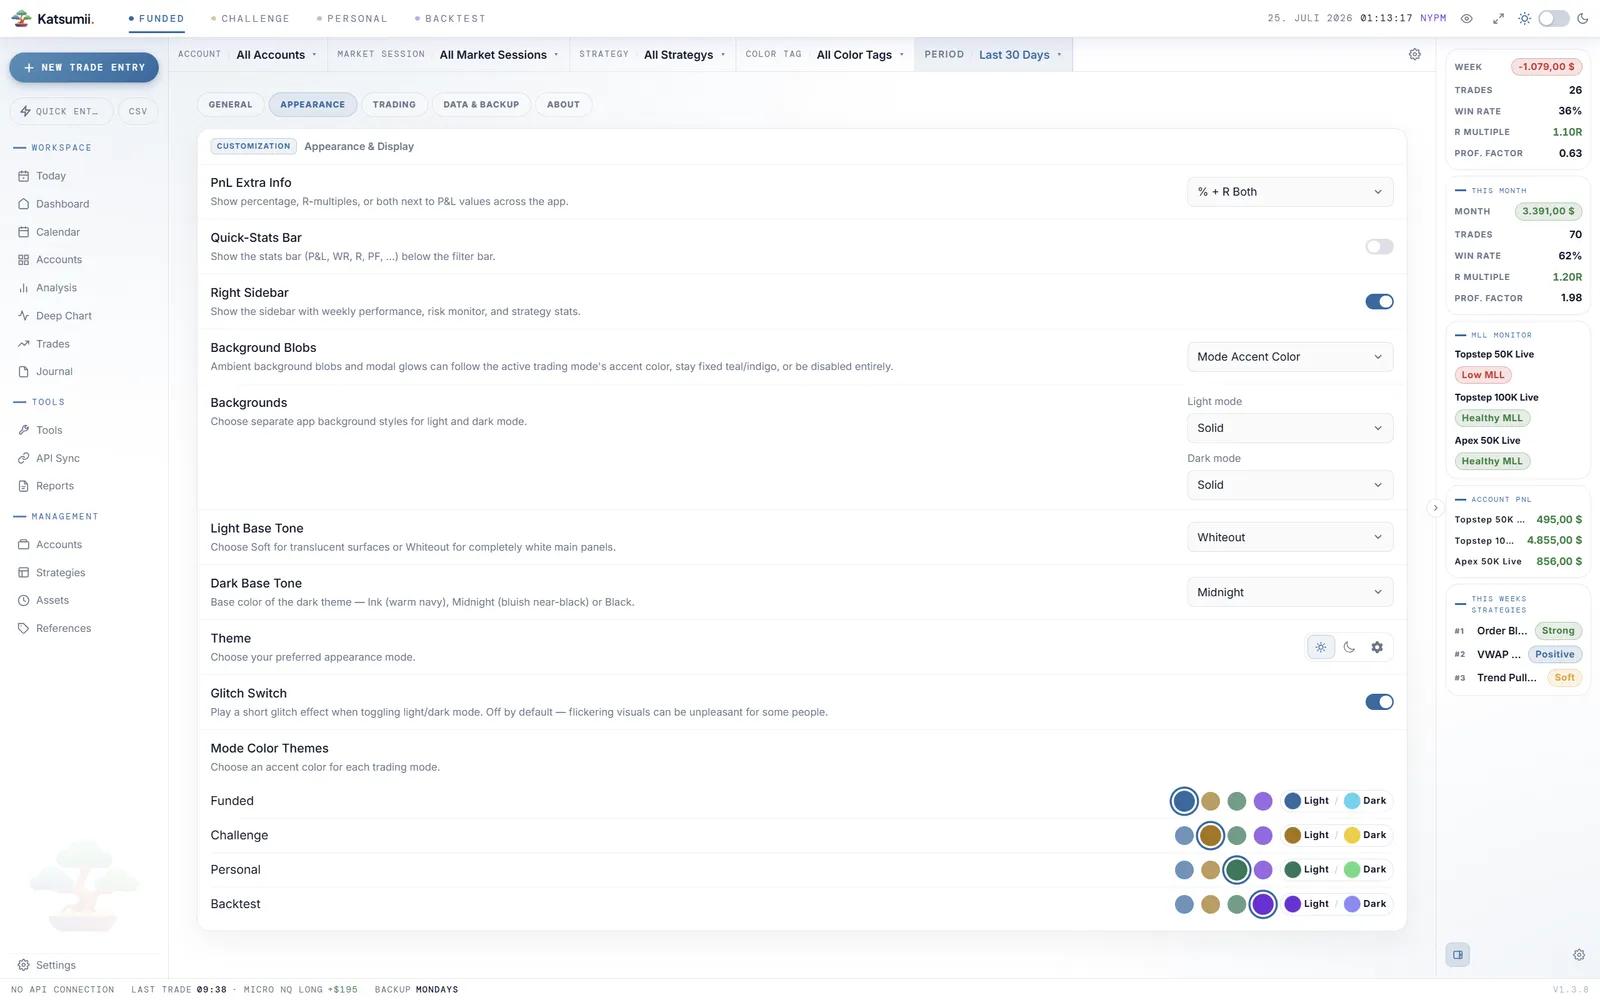Choose Dark variant for Backtest mode
Screen dimensions: 1600x1000
pos(1366,904)
